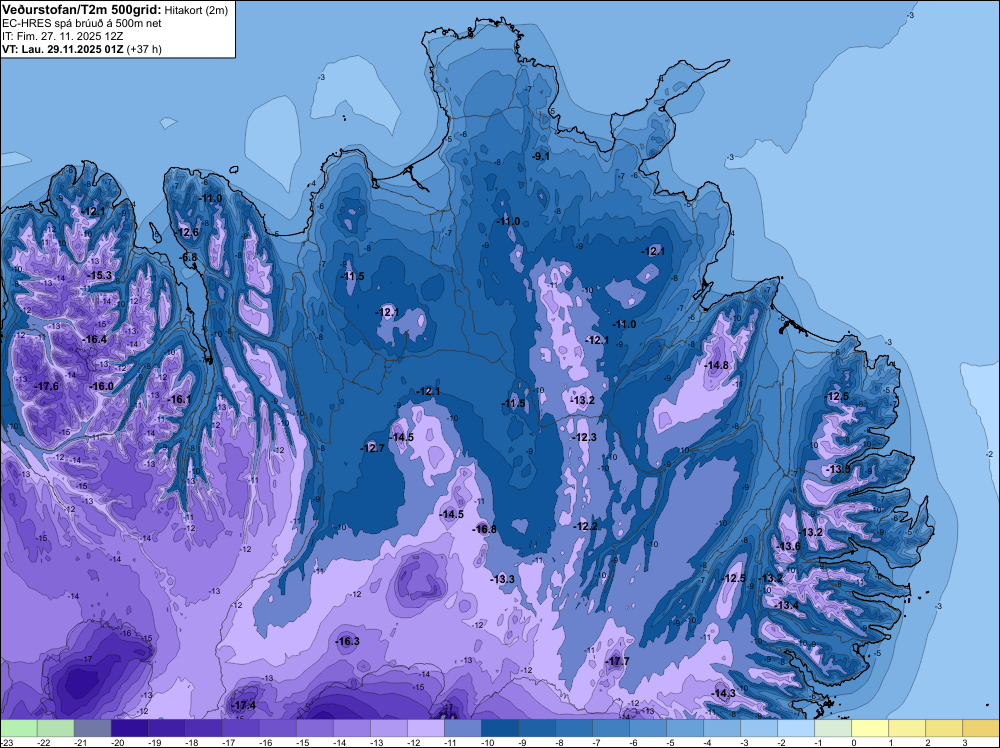Select the 'VT: Lau. 29.11.2025 01Z' line
Screen dimensions: 1000x748
pyautogui.click(x=63, y=49)
